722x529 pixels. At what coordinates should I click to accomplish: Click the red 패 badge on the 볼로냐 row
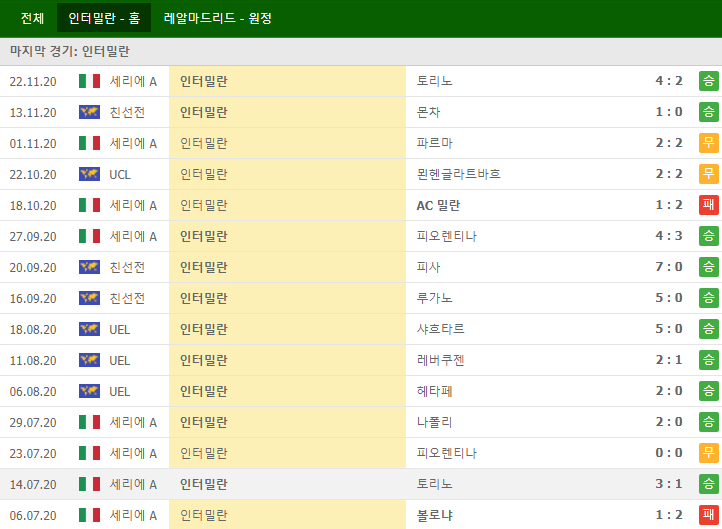tap(709, 515)
